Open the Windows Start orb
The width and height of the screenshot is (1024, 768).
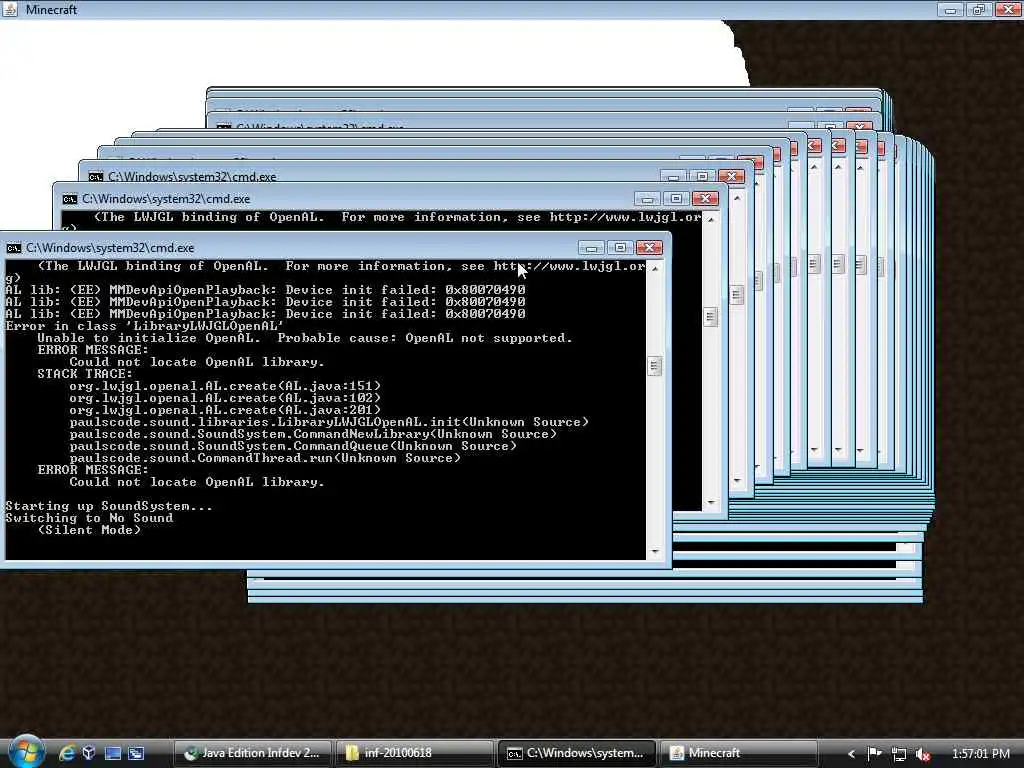point(26,751)
